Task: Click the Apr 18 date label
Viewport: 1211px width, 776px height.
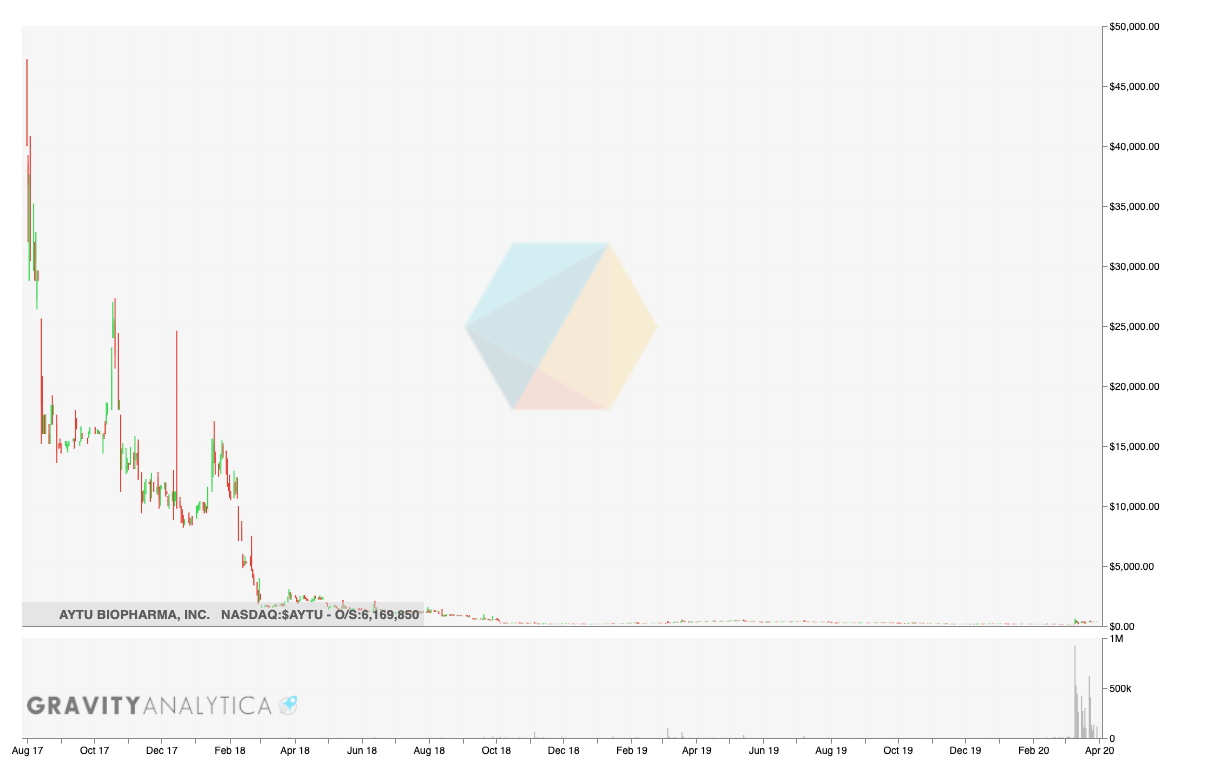Action: 294,749
